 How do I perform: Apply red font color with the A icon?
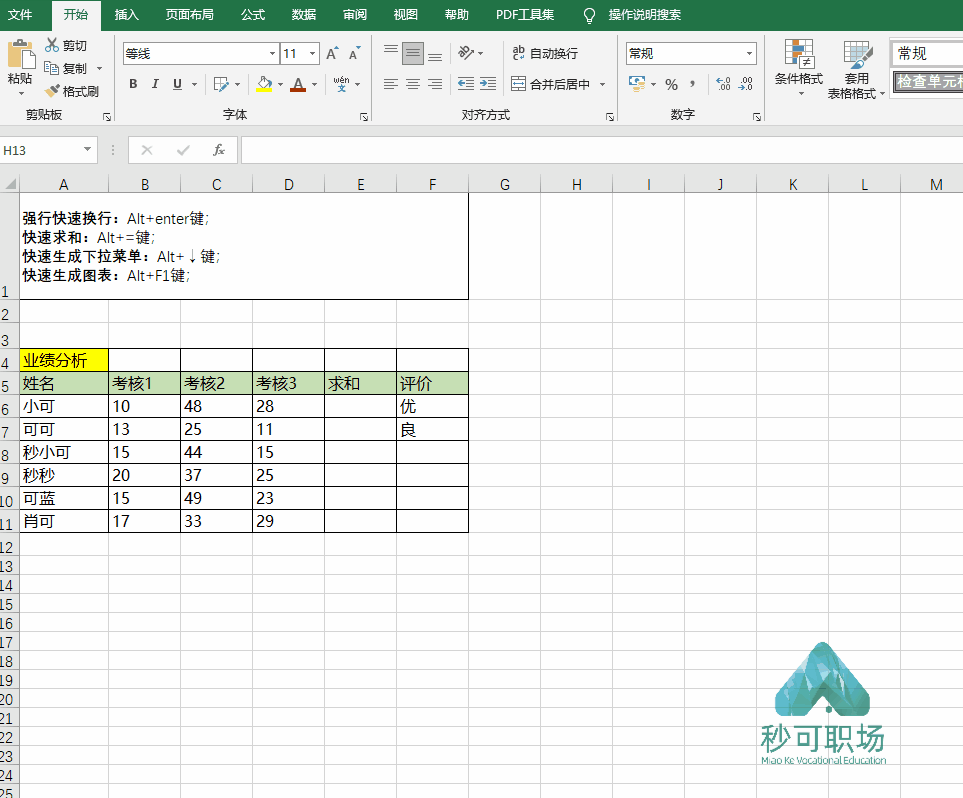tap(298, 84)
